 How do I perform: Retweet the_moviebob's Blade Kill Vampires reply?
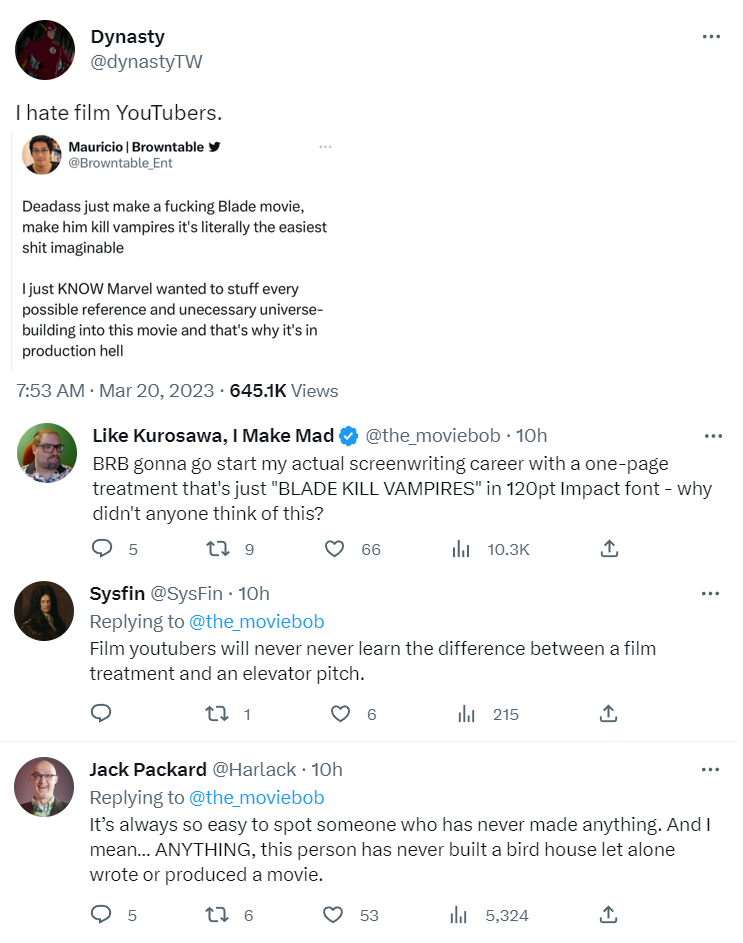(x=217, y=549)
